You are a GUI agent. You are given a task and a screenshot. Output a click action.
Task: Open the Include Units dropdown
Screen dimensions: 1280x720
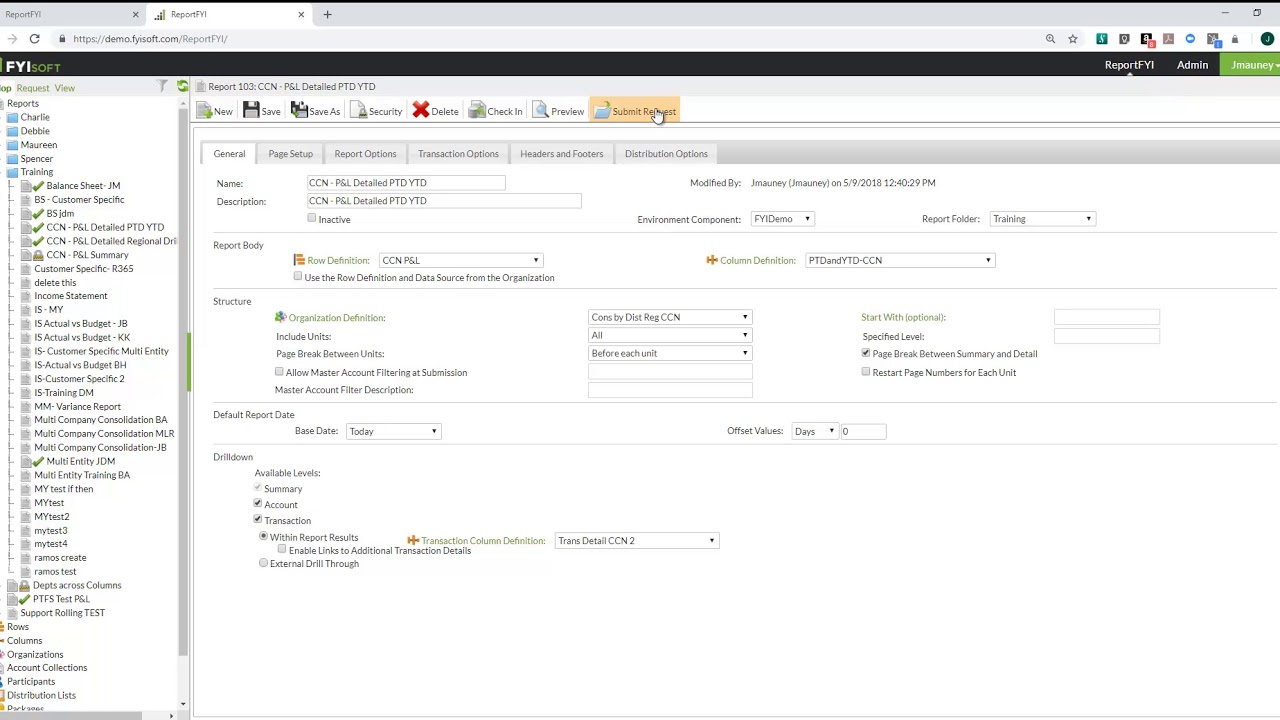point(669,335)
